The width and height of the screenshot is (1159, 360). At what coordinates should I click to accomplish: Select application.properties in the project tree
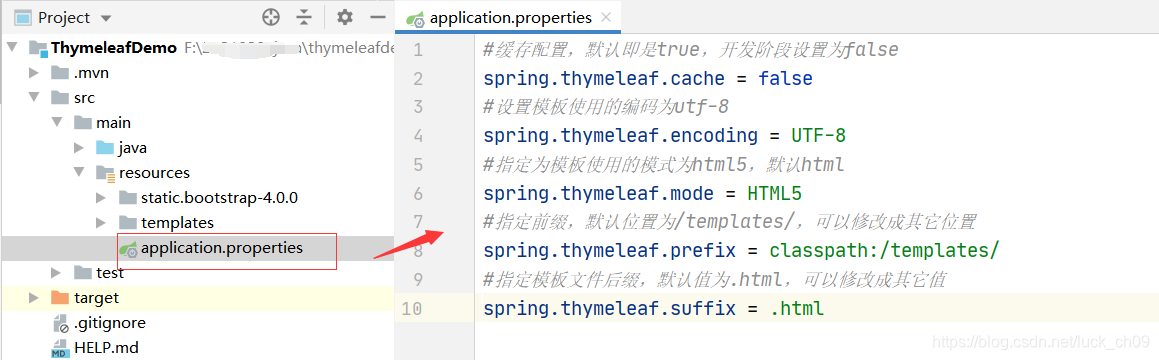(x=197, y=248)
